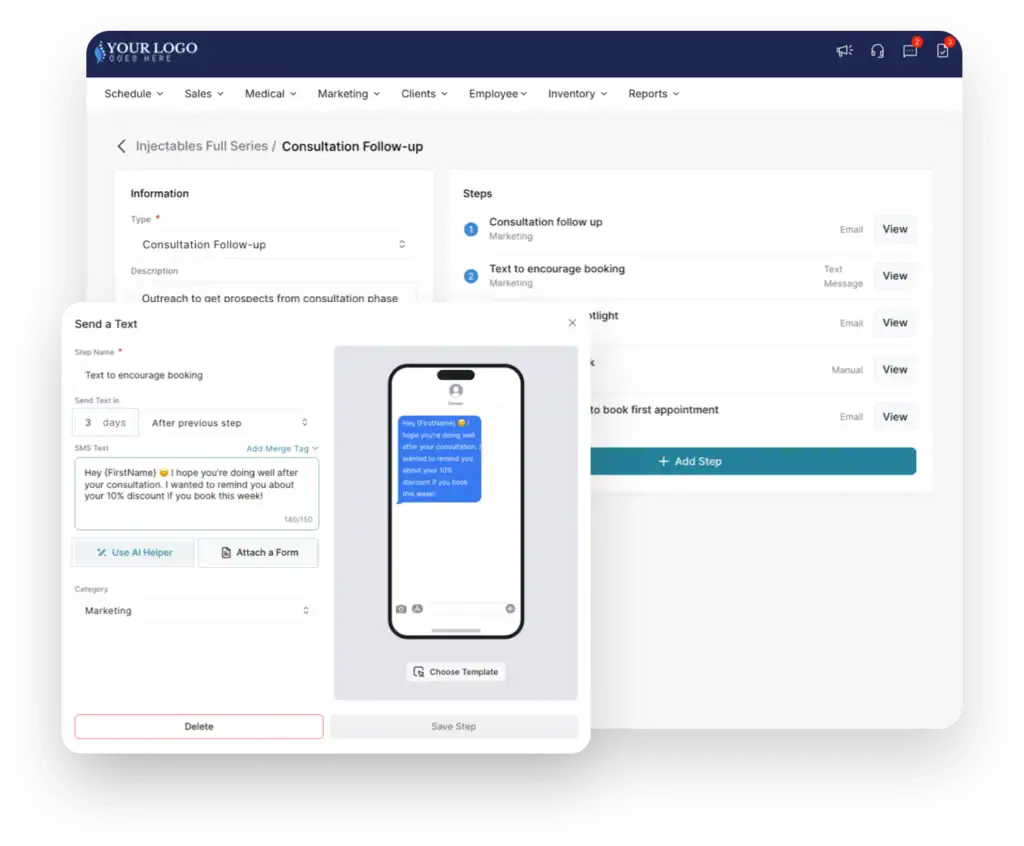This screenshot has height=846, width=1024.
Task: Open the headset support icon
Action: point(877,51)
